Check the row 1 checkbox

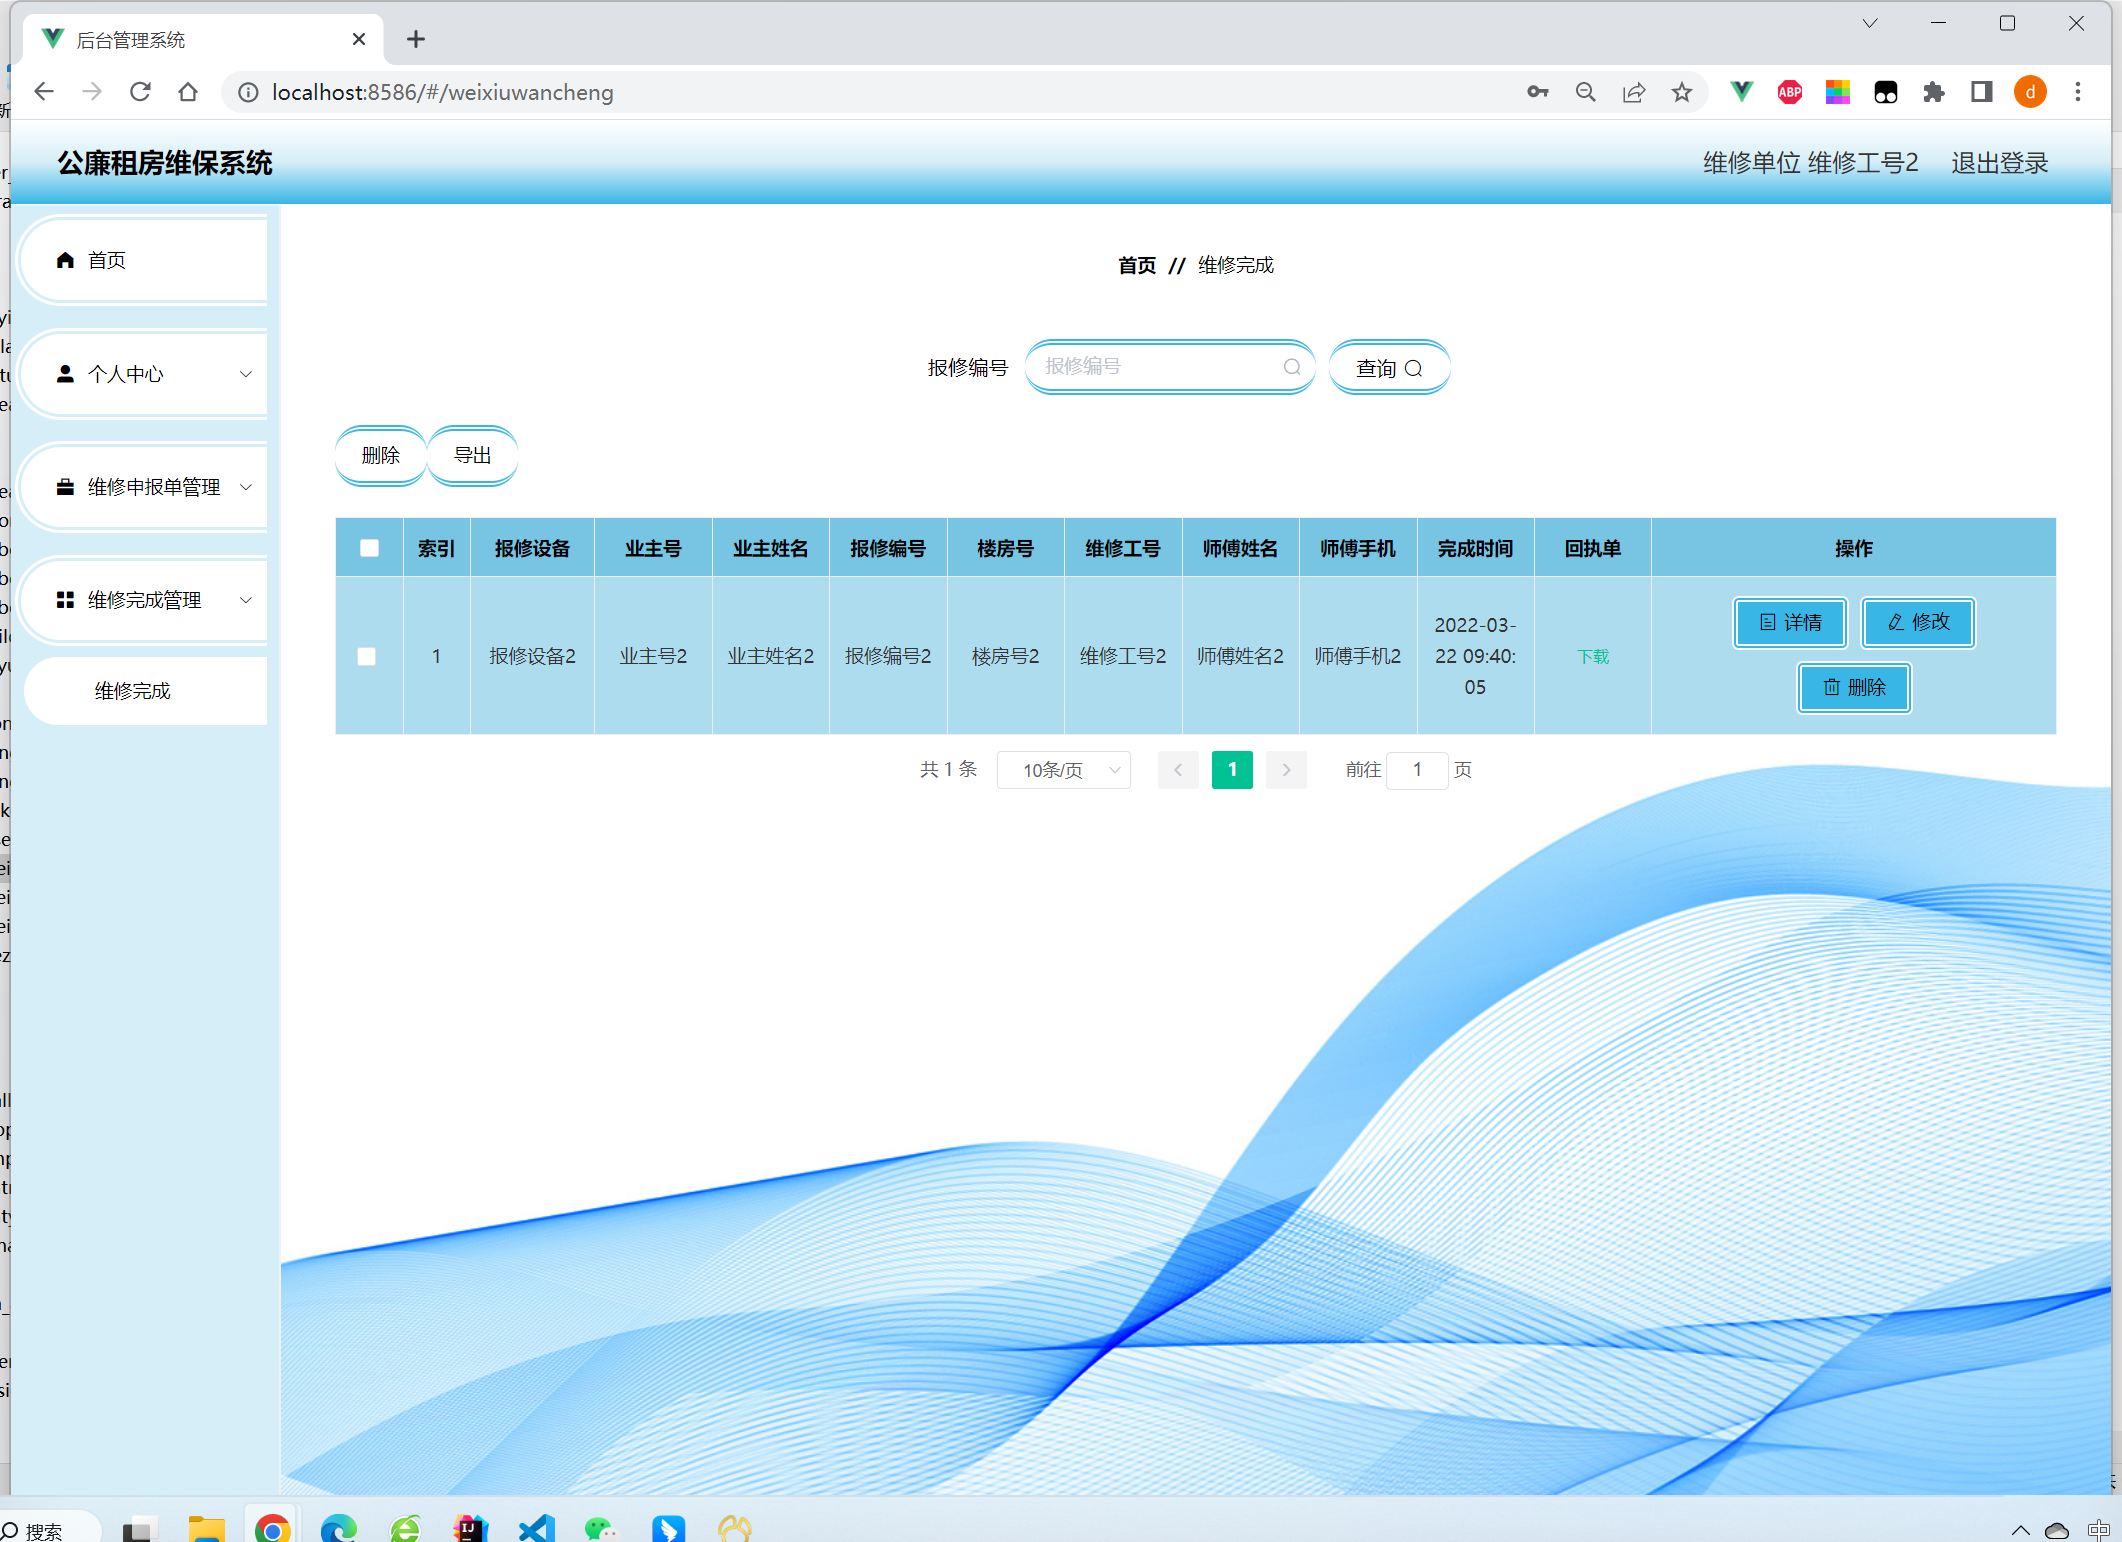[x=367, y=656]
